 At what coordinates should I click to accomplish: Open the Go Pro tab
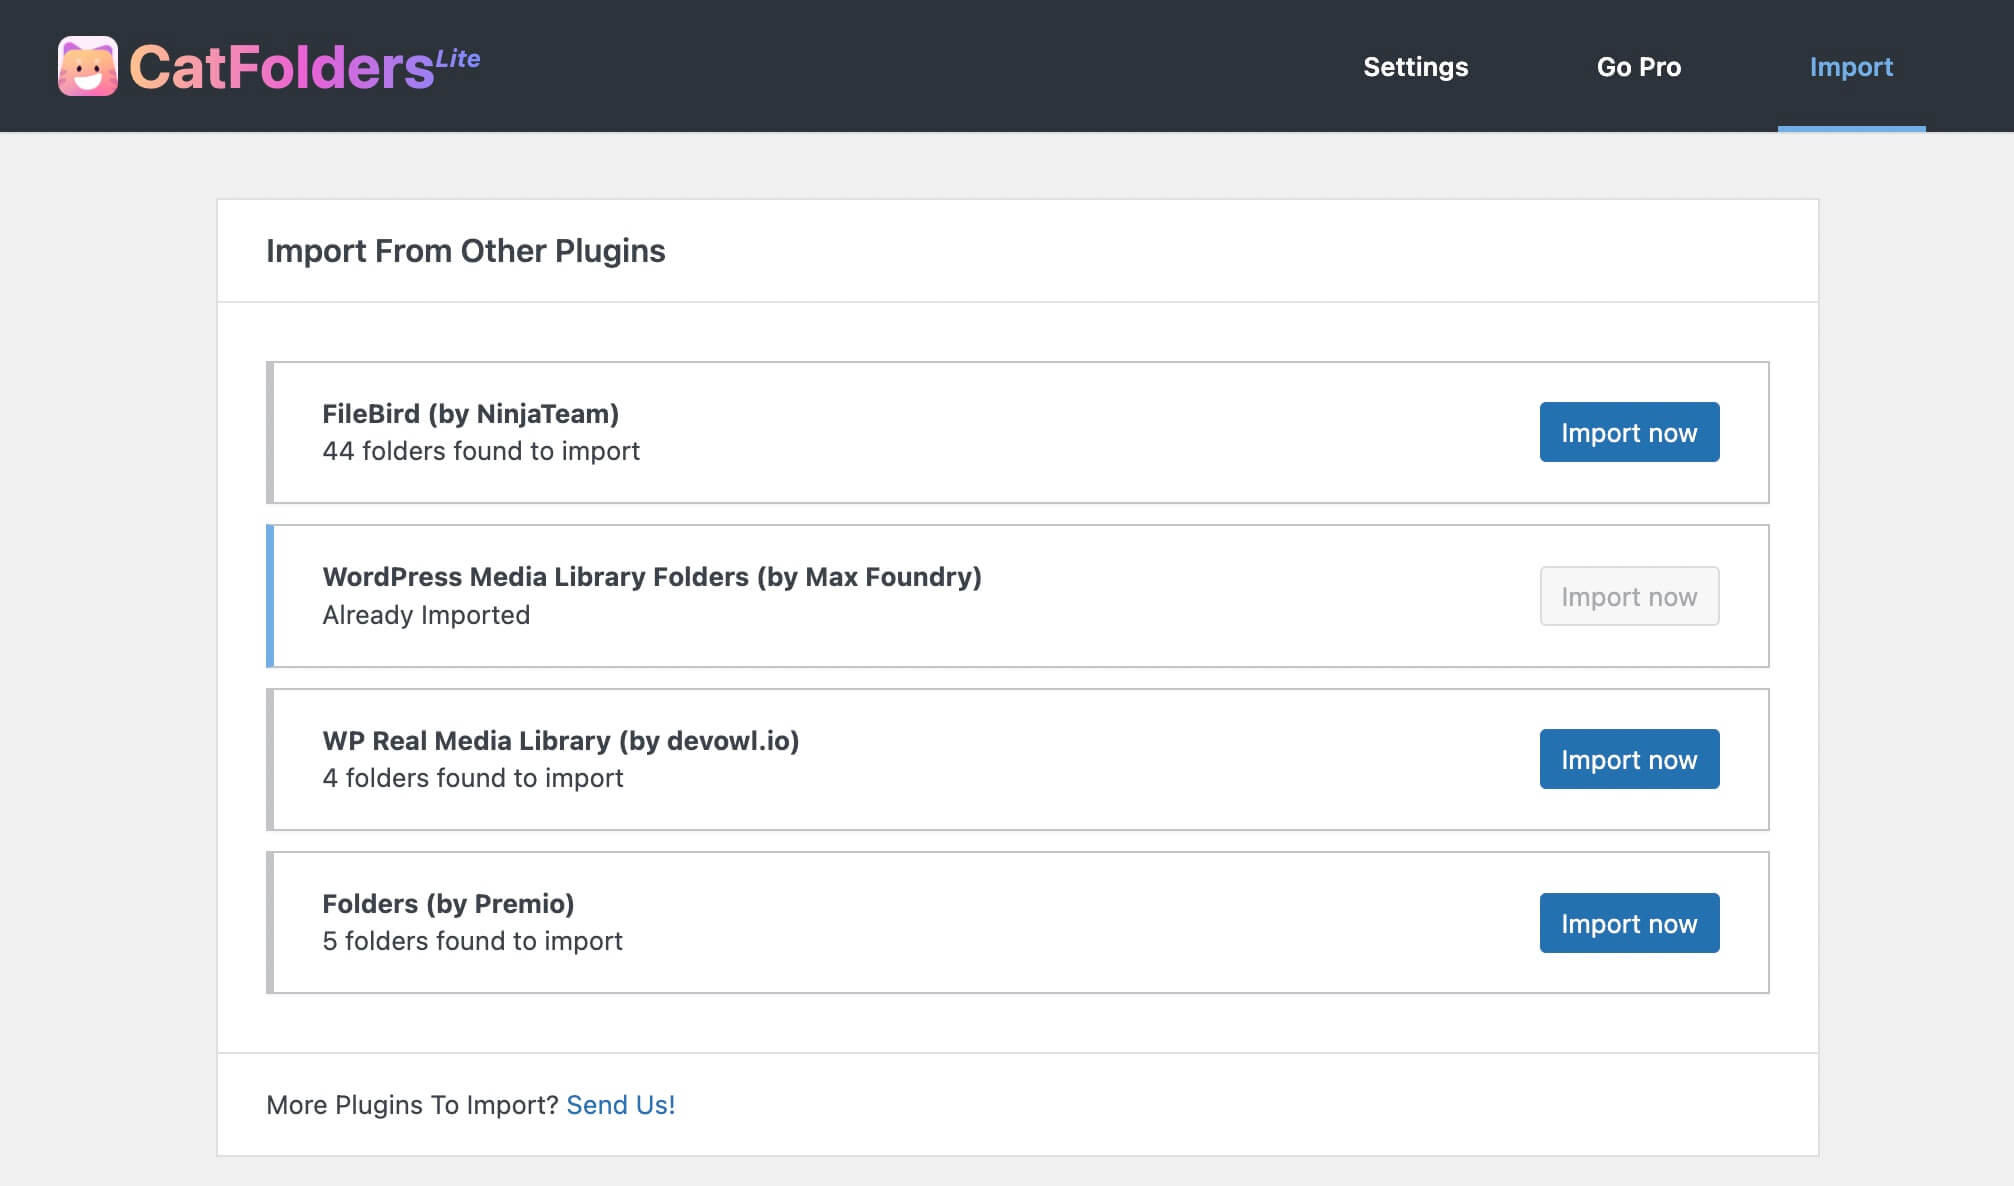pos(1638,67)
